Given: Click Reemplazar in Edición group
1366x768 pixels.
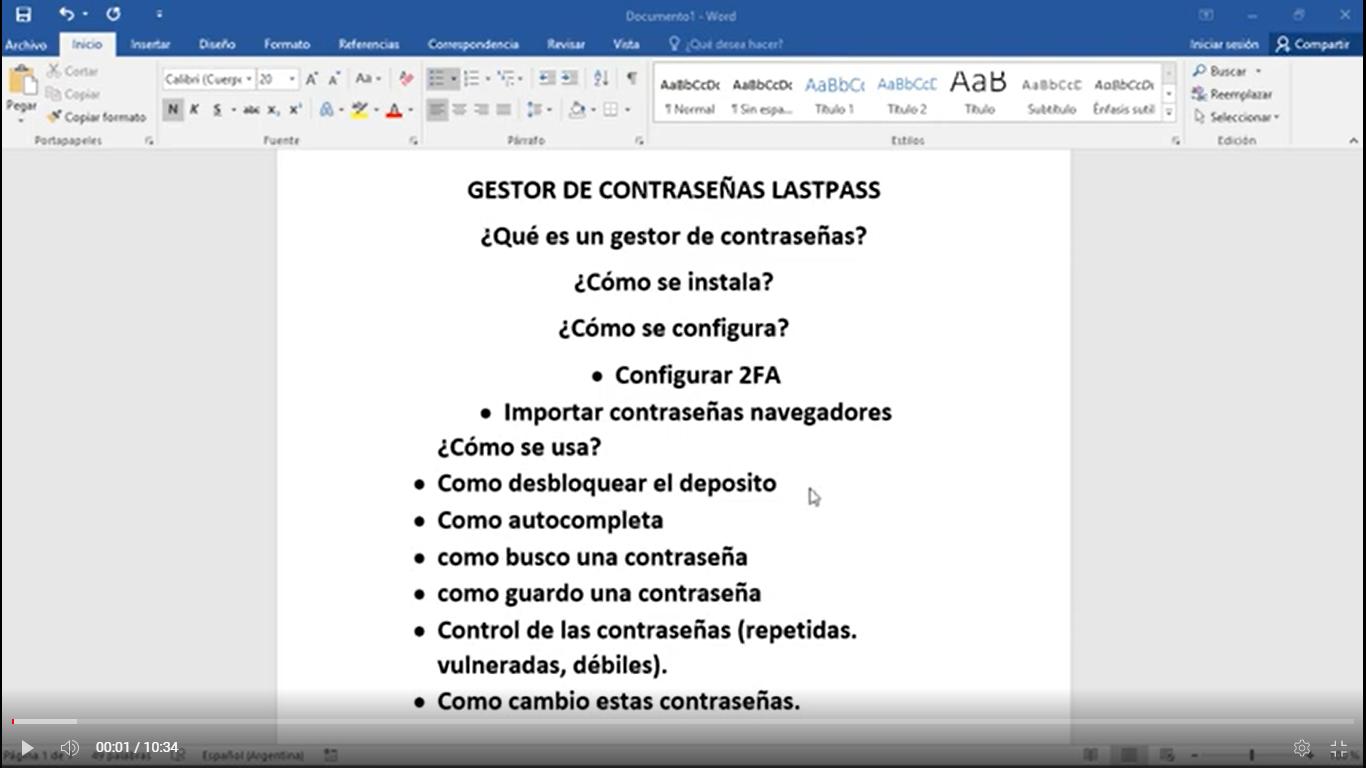Looking at the screenshot, I should [x=1232, y=94].
